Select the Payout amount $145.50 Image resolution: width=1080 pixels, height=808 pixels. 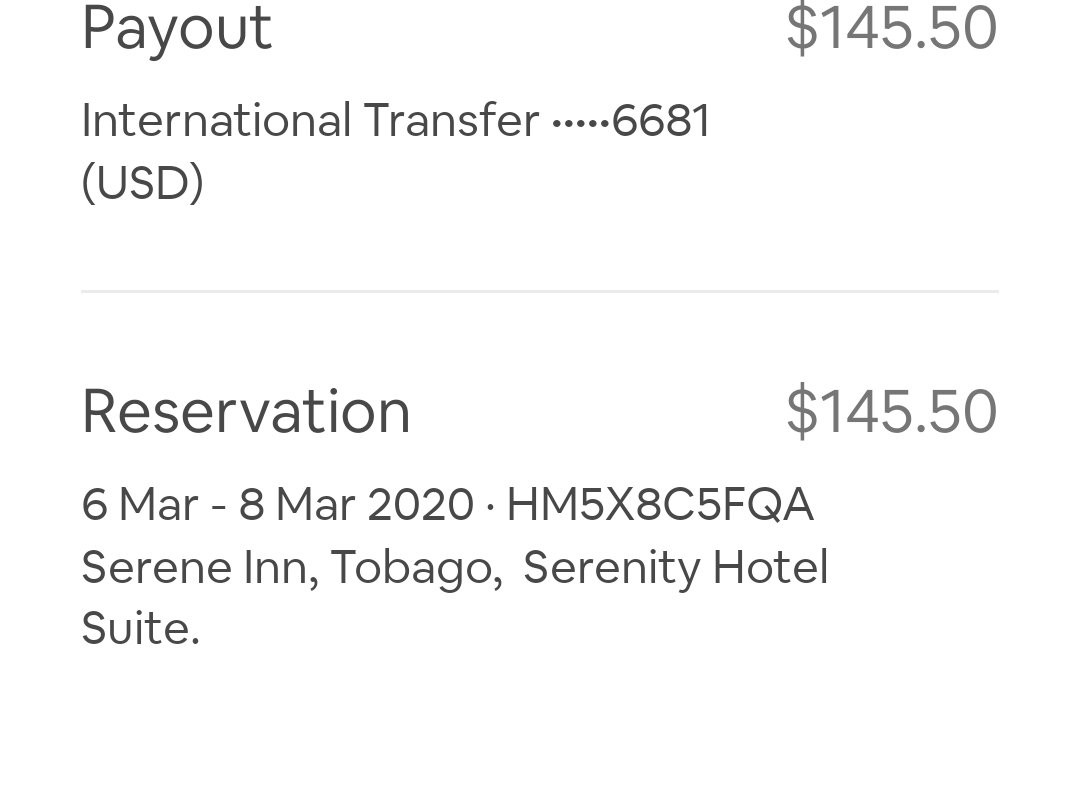pos(891,28)
